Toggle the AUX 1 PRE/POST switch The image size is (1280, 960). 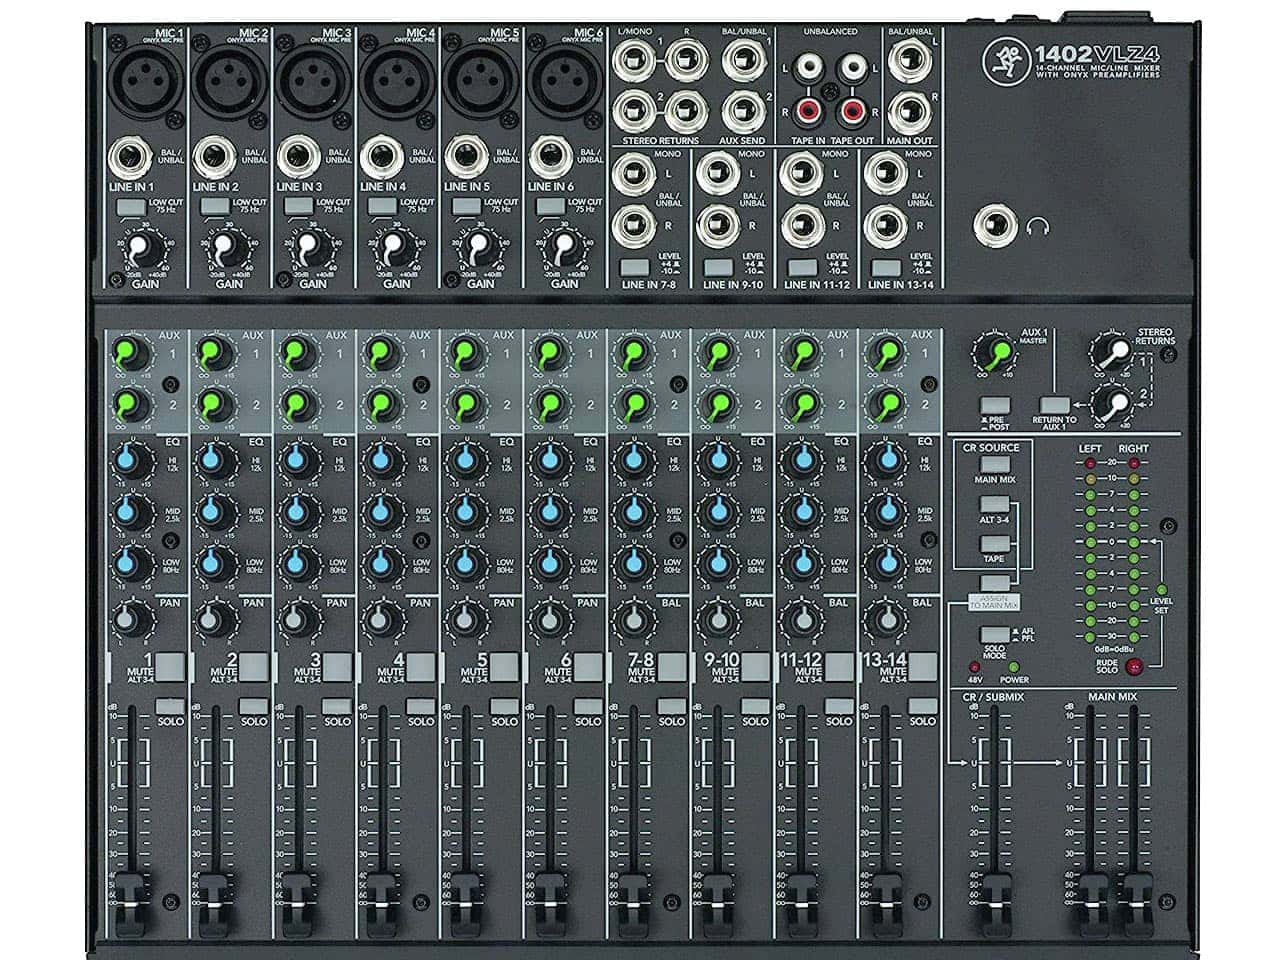pyautogui.click(x=993, y=406)
